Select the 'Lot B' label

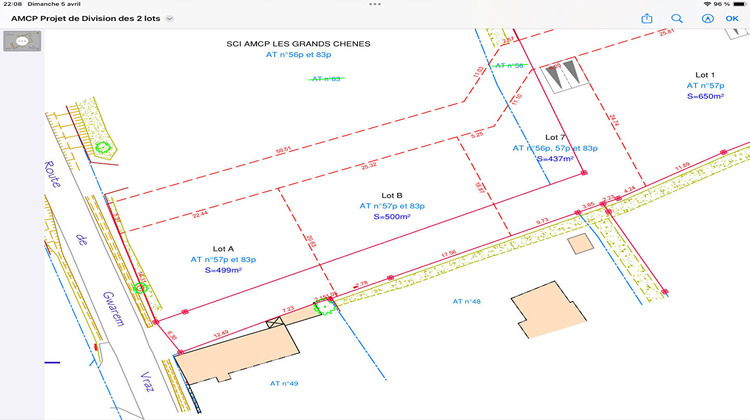392,195
